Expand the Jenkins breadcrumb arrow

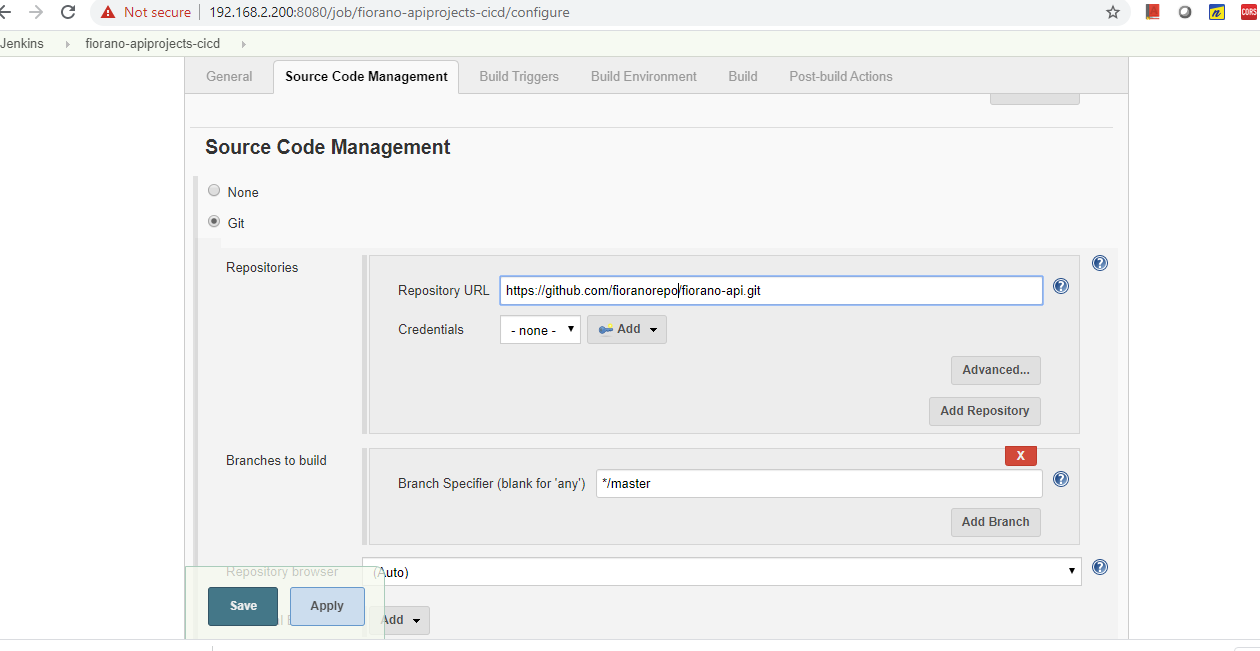[69, 44]
